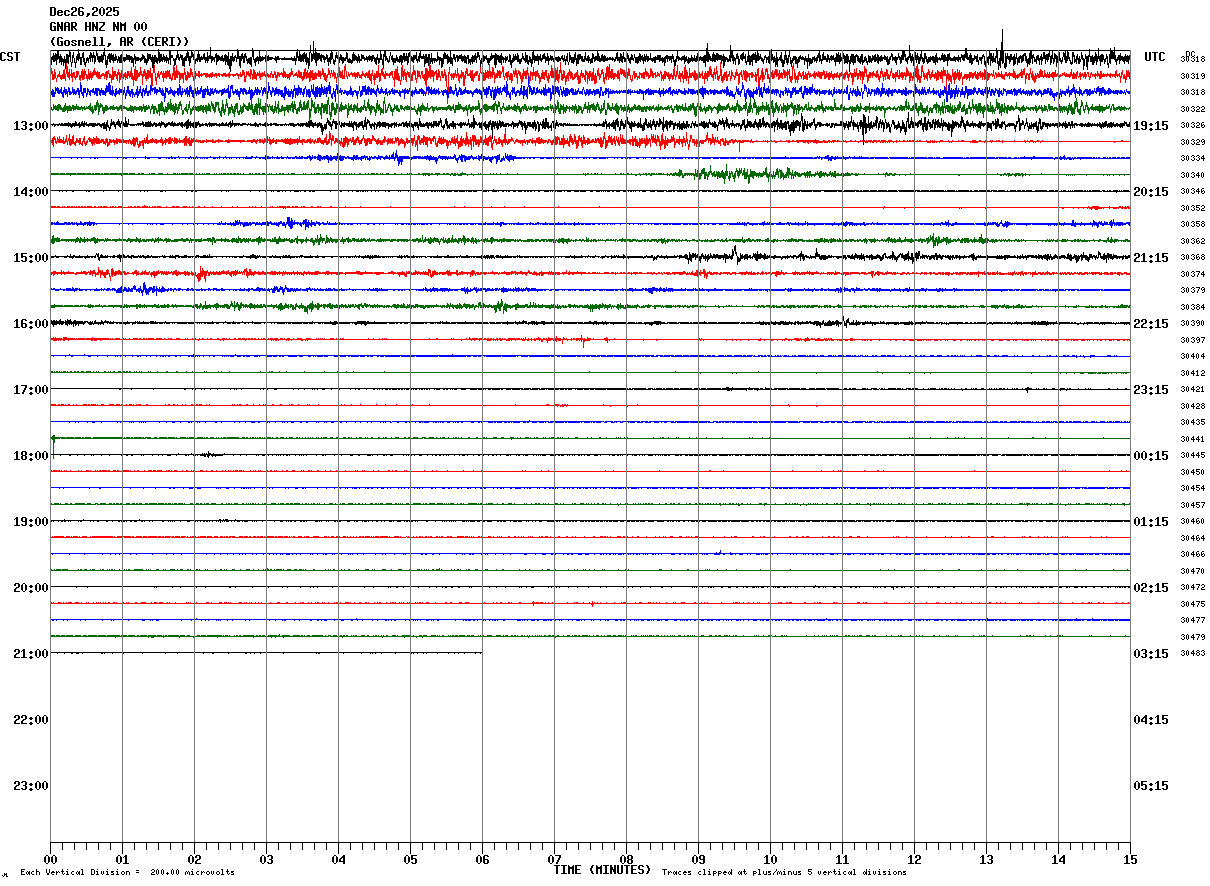Select the DC value "30466"
Image resolution: width=1210 pixels, height=886 pixels.
tap(1192, 554)
